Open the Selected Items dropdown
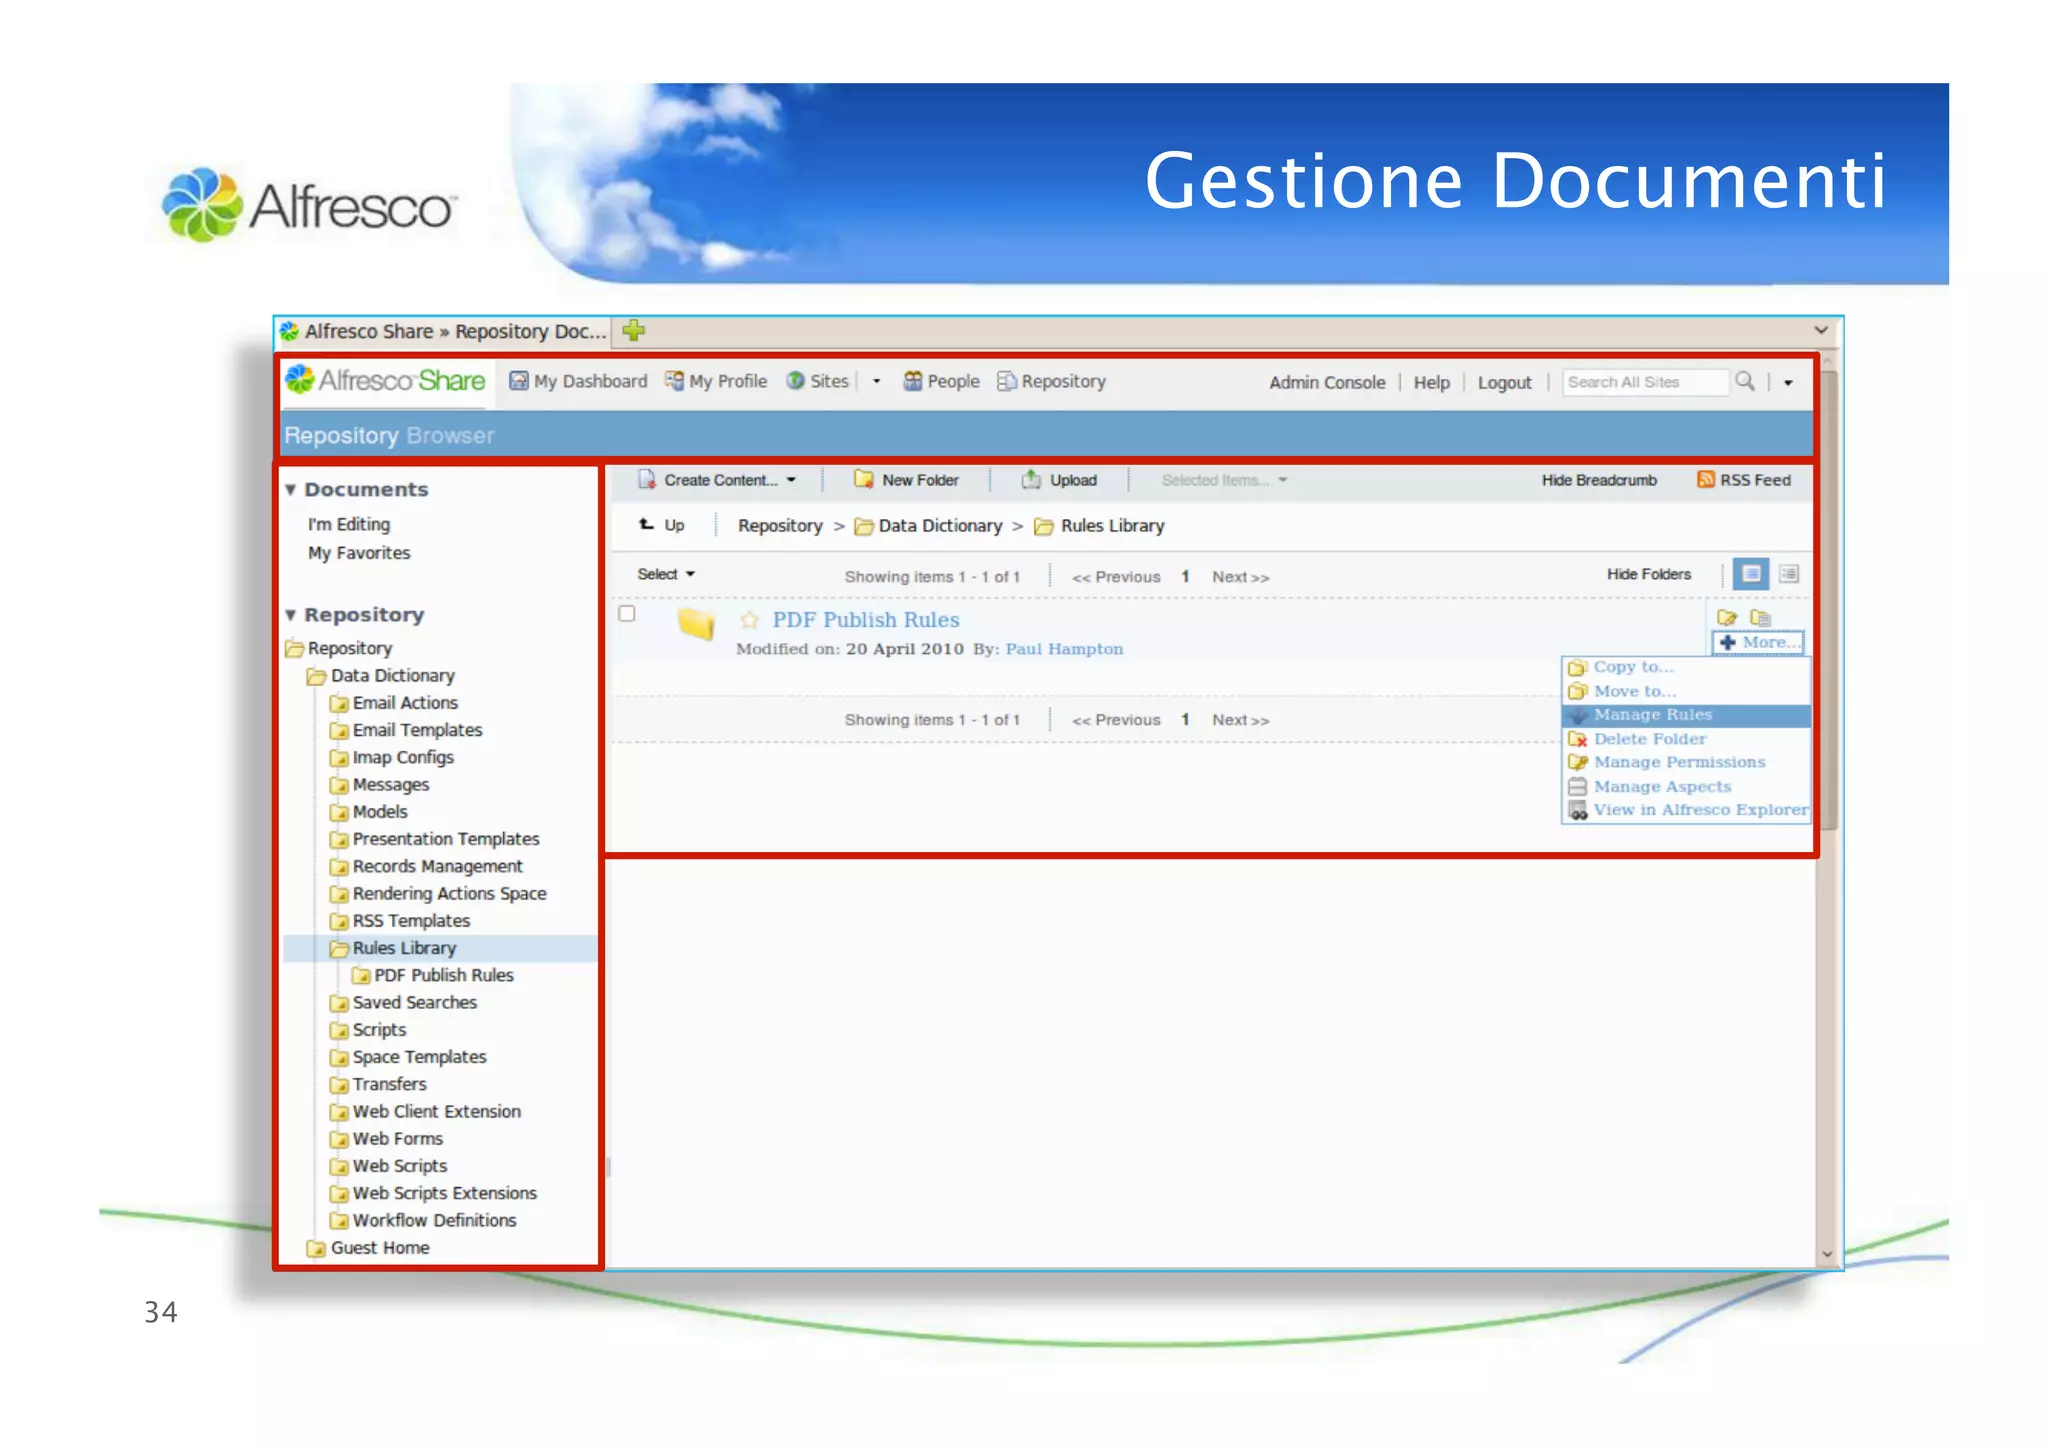Viewport: 2048px width, 1447px height. click(x=1224, y=480)
